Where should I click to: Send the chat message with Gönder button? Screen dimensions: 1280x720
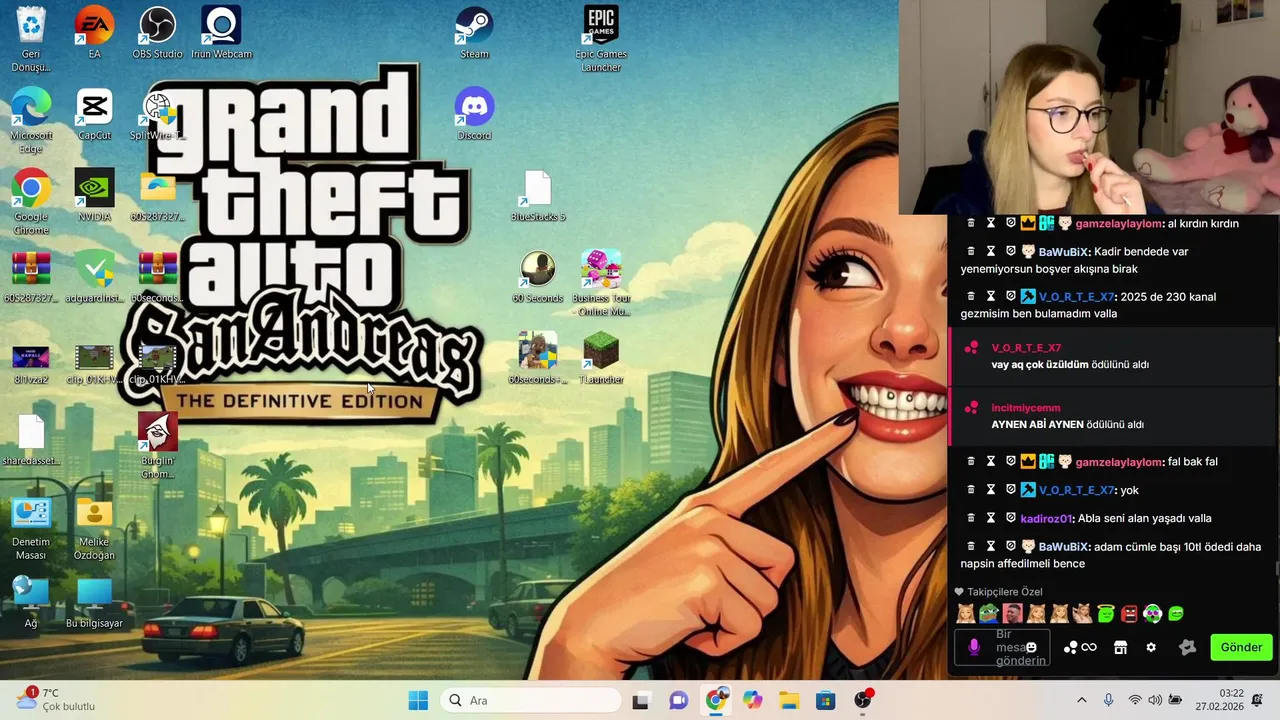[1241, 647]
